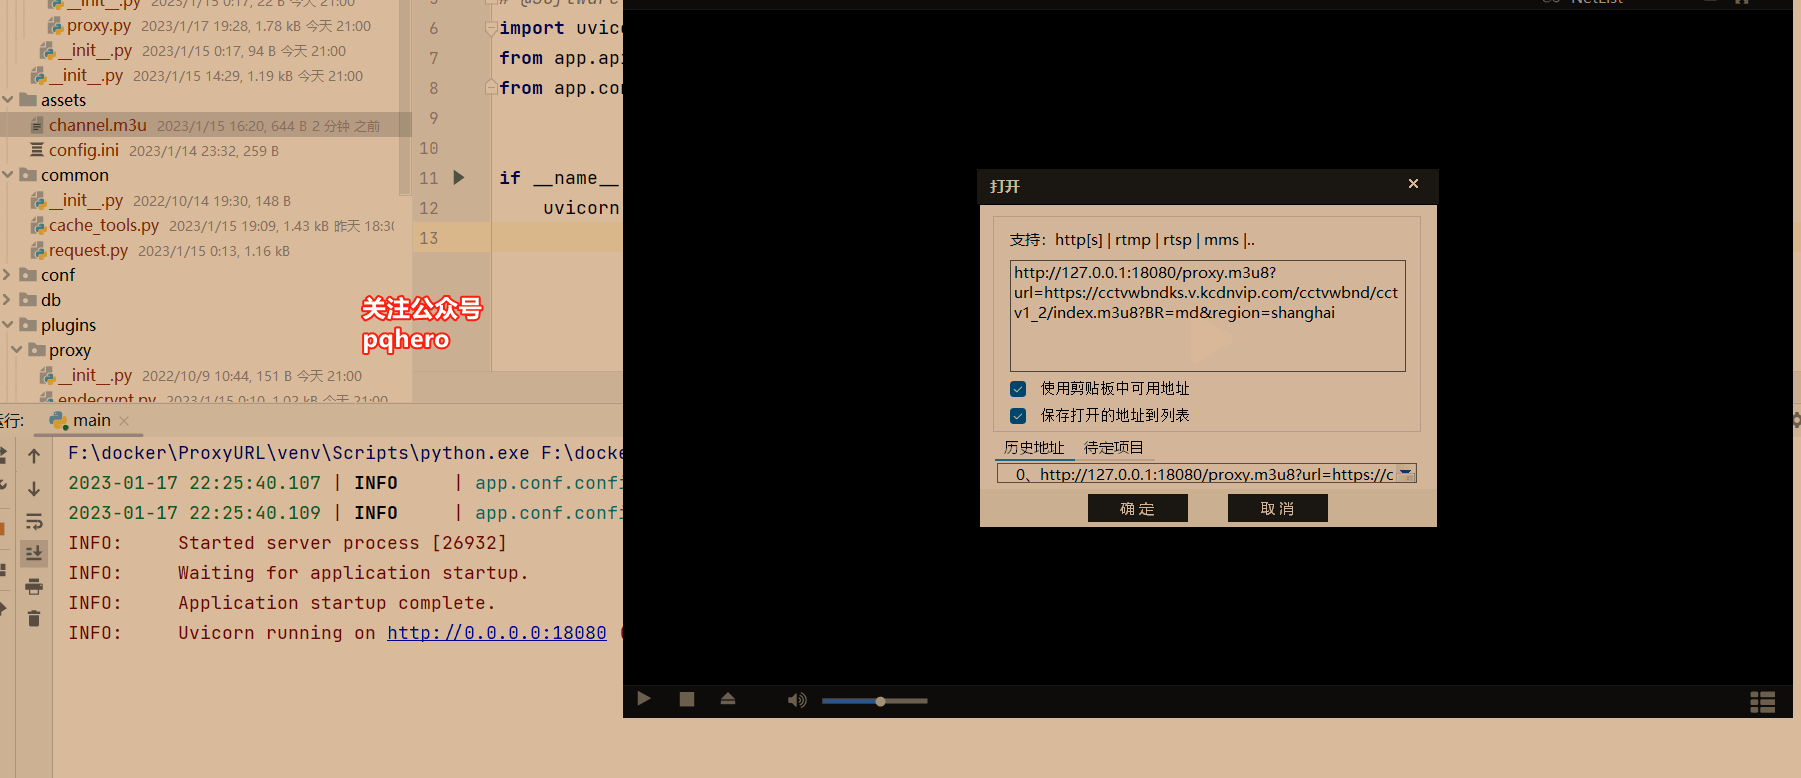Open the http://0.0.0.0:18080 link
Viewport: 1801px width, 778px height.
click(x=497, y=633)
